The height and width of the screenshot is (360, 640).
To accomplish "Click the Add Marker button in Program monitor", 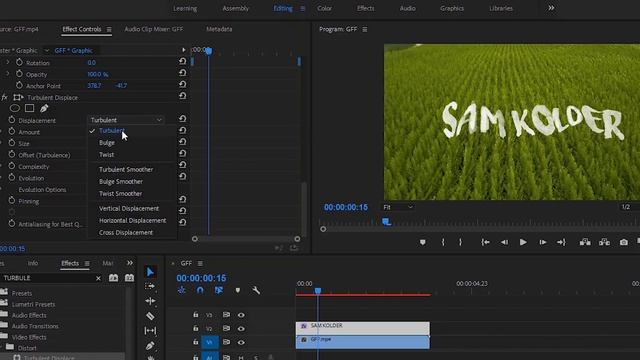I will tap(422, 242).
